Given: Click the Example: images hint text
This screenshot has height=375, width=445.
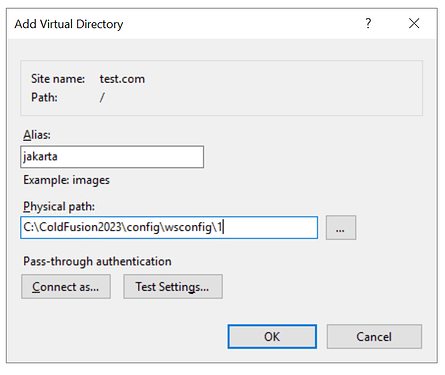Looking at the screenshot, I should point(66,180).
